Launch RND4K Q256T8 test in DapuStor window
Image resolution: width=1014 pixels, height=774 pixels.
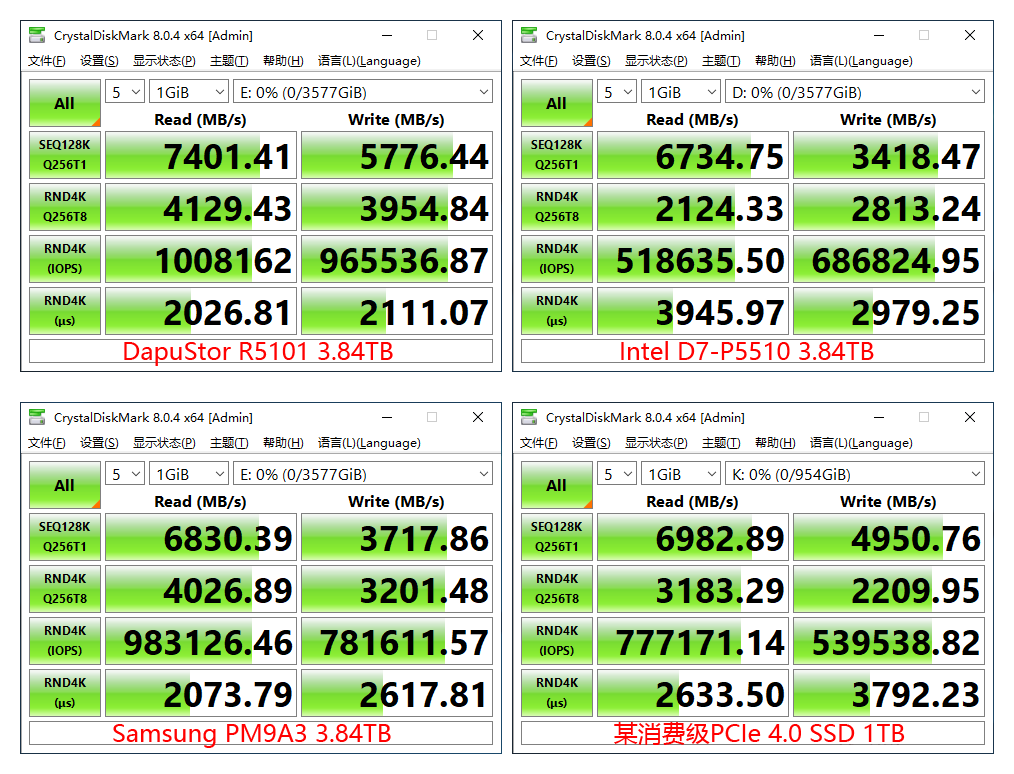[65, 207]
